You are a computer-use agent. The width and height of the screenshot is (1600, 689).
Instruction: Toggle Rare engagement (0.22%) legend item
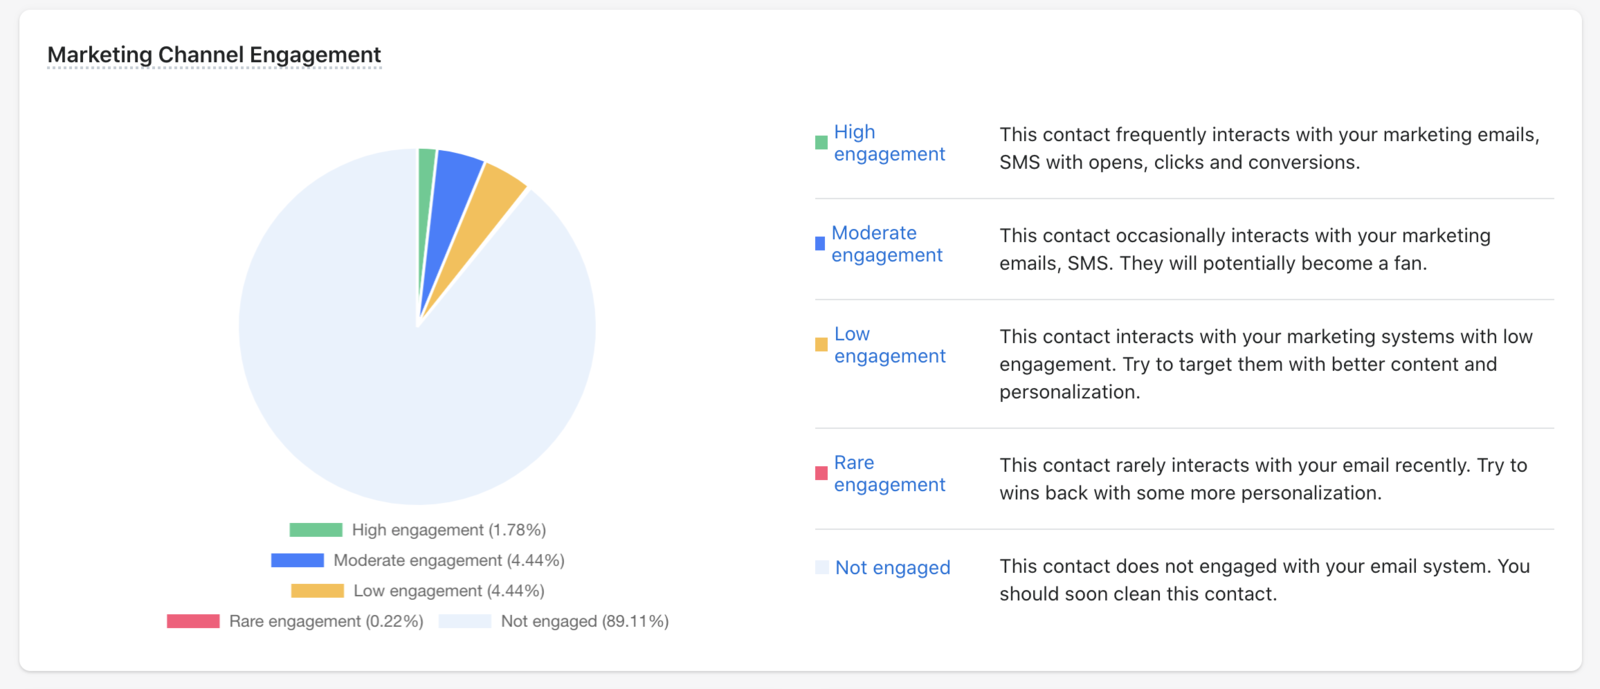pos(295,621)
